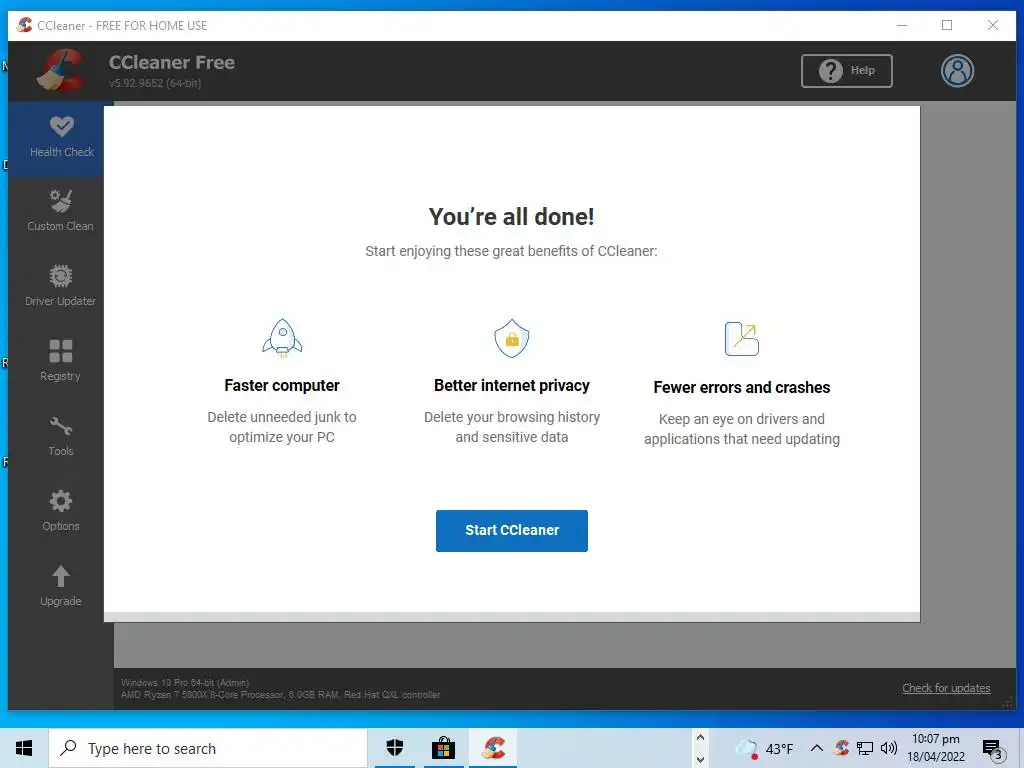Click "Fewer errors and crashes" heading text
This screenshot has height=768, width=1024.
pos(741,387)
